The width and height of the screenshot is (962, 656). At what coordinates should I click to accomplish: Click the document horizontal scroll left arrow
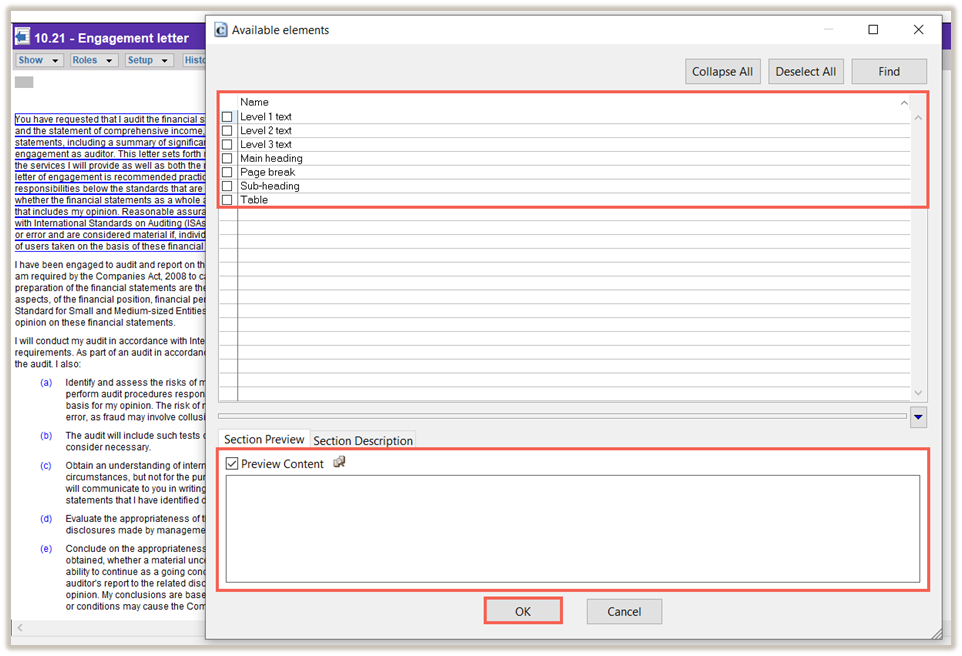(x=20, y=627)
